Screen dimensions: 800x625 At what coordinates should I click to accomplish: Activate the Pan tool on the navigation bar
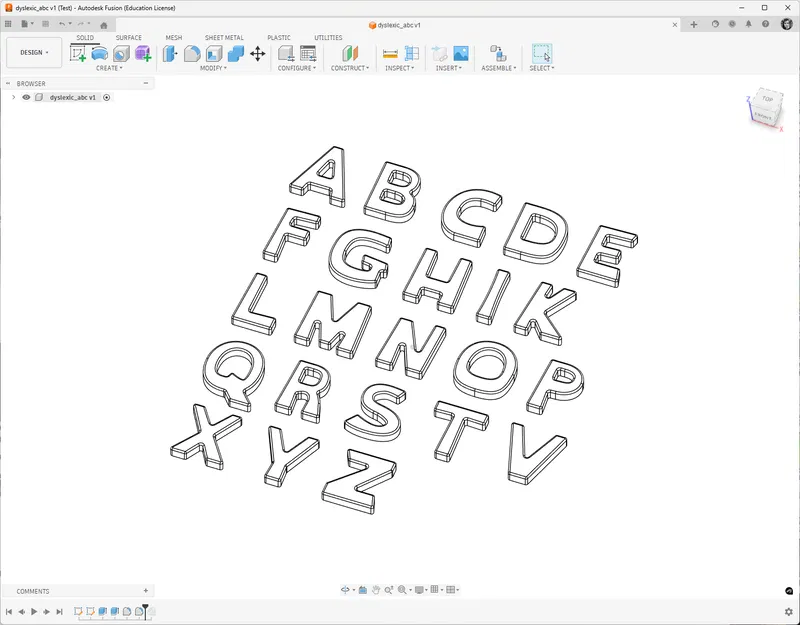pyautogui.click(x=376, y=590)
